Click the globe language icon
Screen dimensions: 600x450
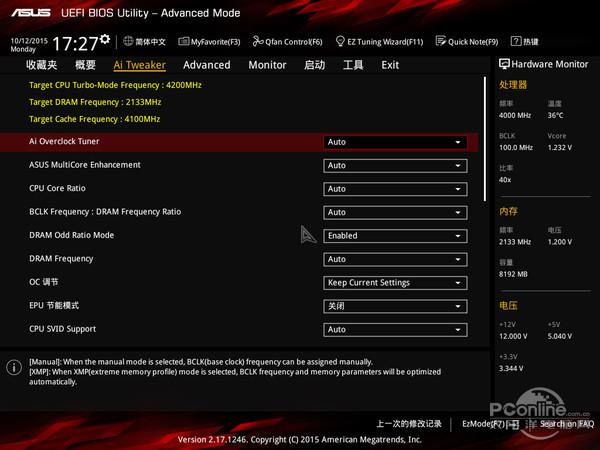pyautogui.click(x=128, y=41)
